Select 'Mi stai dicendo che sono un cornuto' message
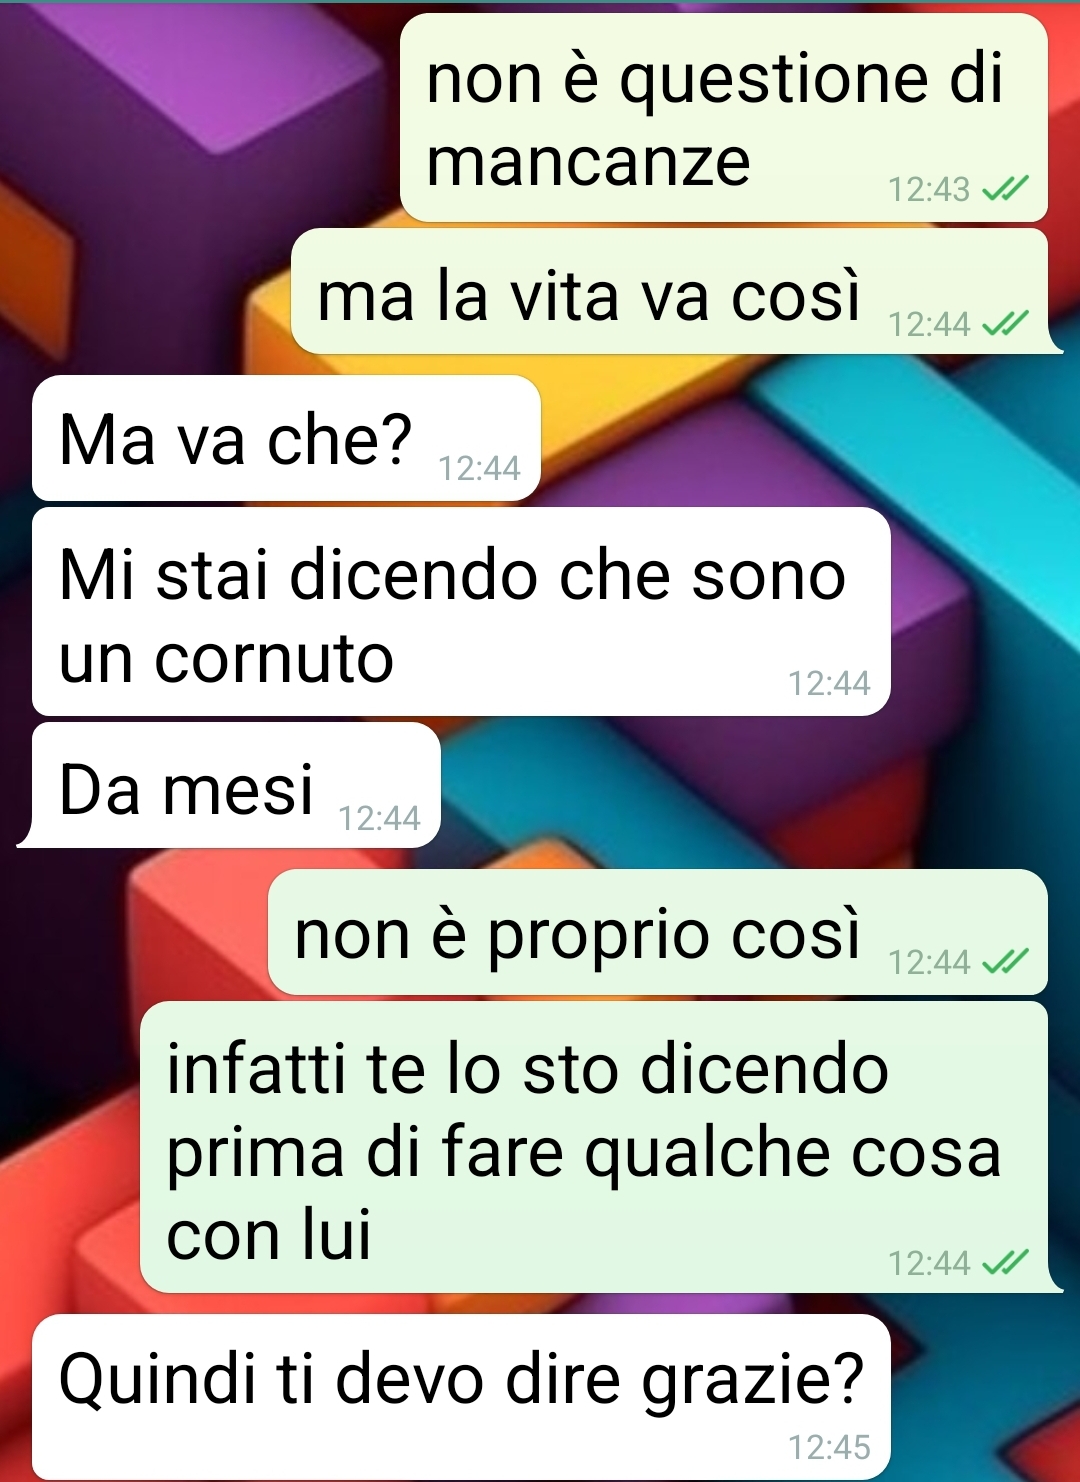 point(461,612)
